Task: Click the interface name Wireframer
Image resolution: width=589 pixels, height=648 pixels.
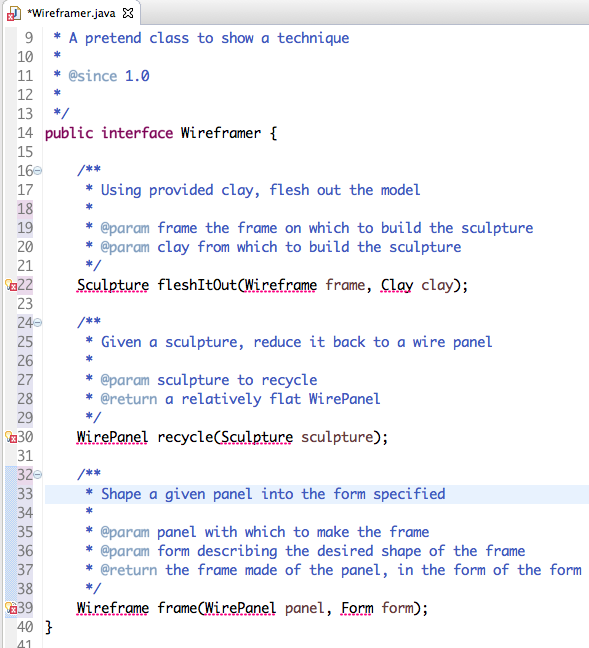Action: (x=221, y=133)
